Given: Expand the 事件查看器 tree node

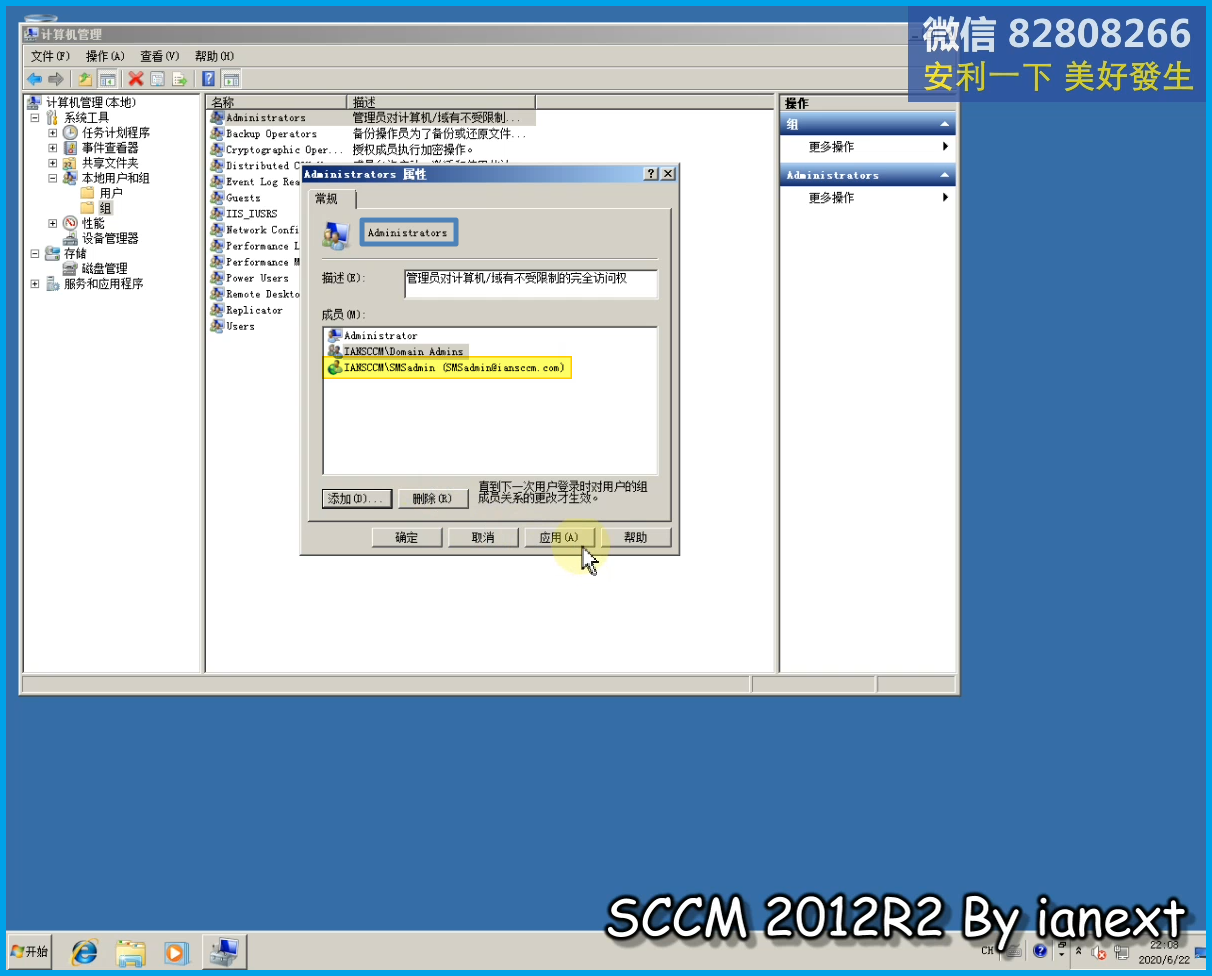Looking at the screenshot, I should point(53,148).
